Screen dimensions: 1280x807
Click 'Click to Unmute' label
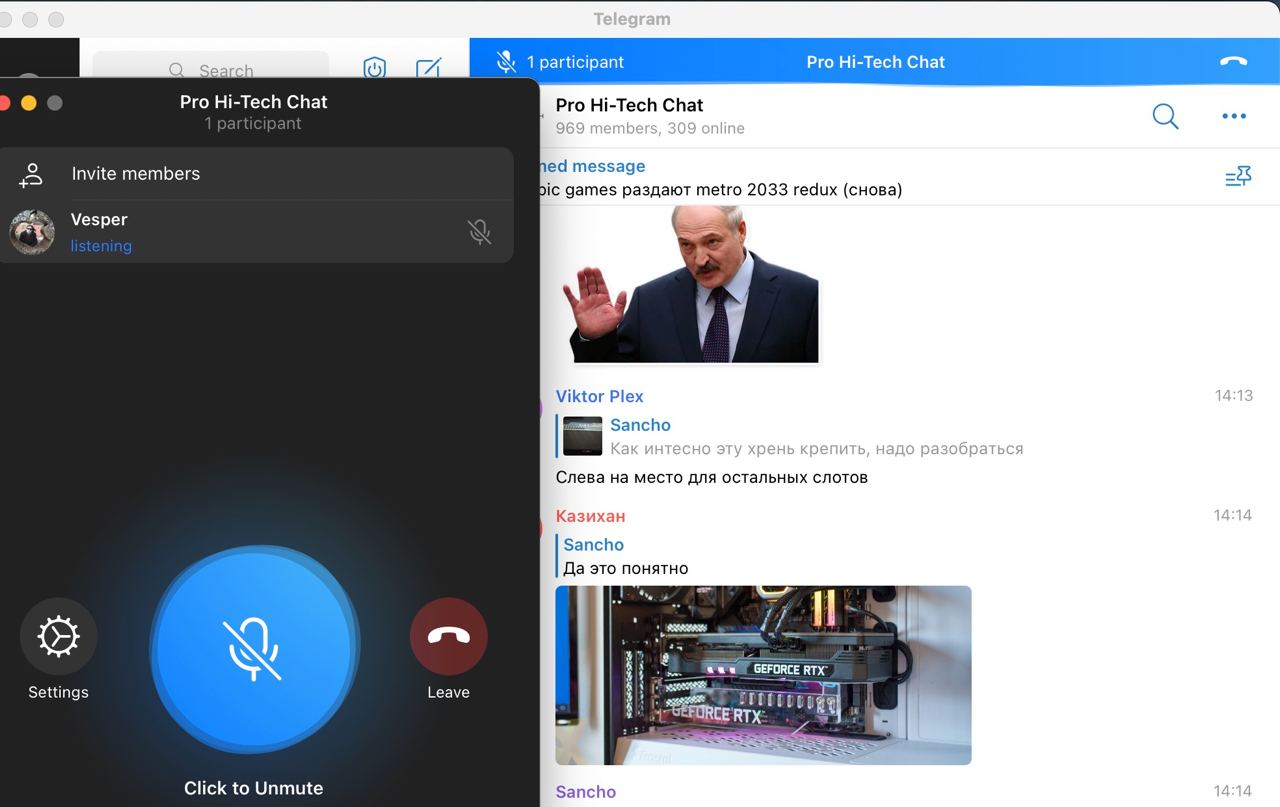coord(254,788)
